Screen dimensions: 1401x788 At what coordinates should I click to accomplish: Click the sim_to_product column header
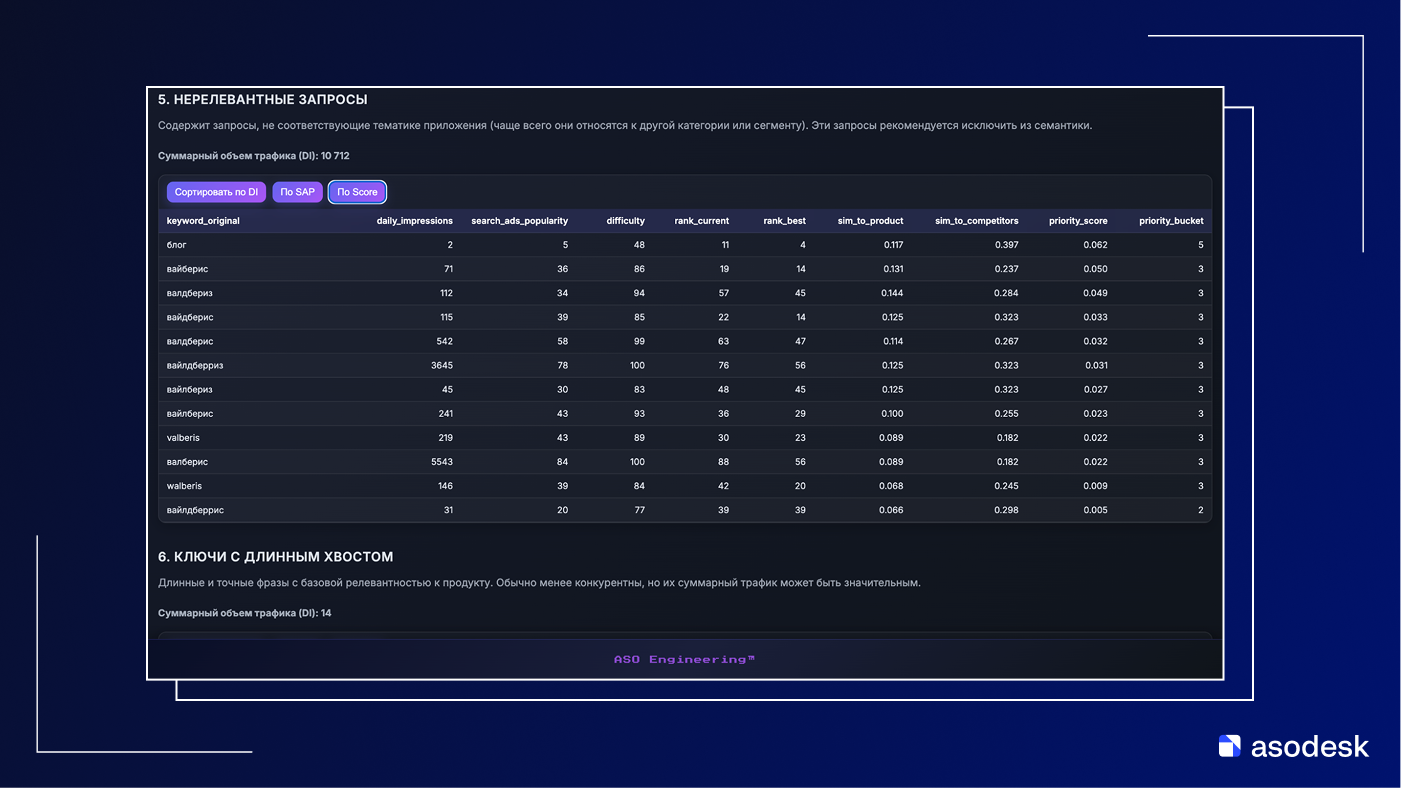[x=870, y=221]
